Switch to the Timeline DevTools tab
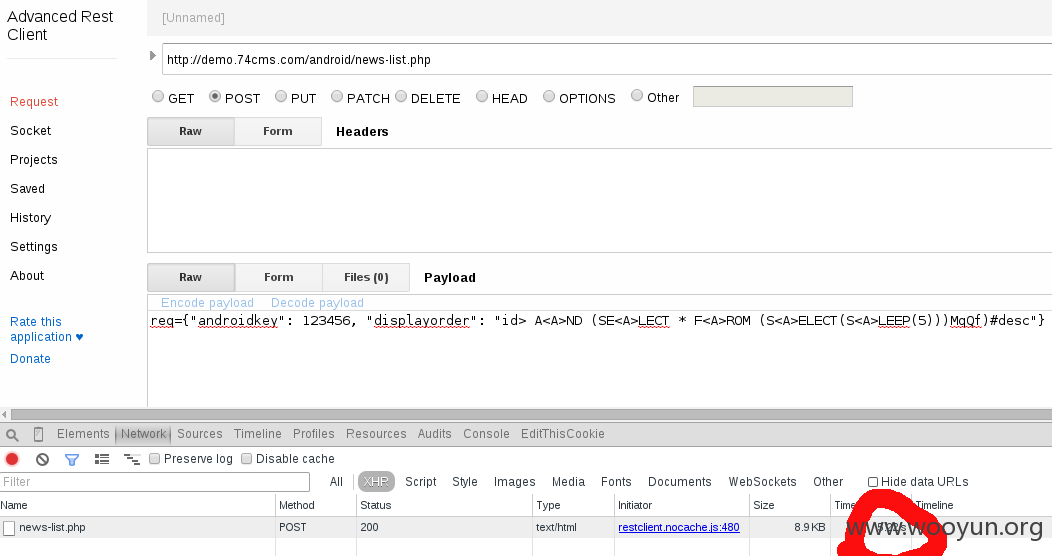The image size is (1052, 556). pos(258,434)
